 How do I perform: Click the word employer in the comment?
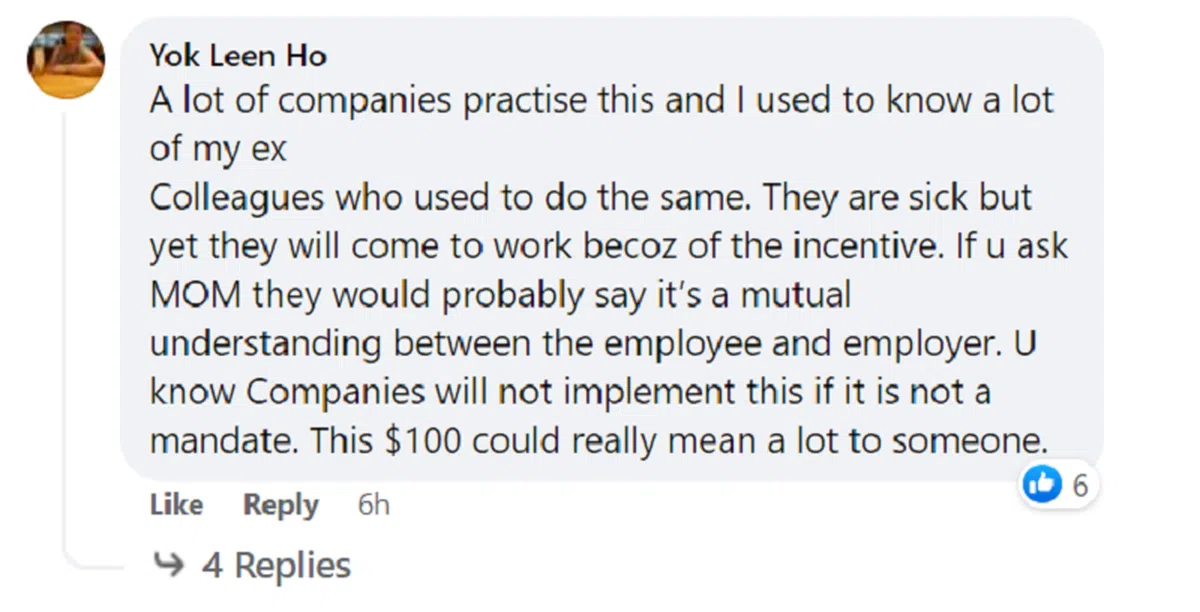point(913,343)
